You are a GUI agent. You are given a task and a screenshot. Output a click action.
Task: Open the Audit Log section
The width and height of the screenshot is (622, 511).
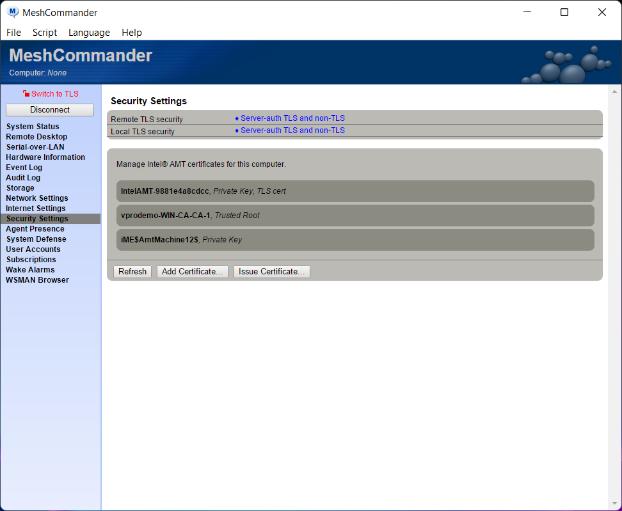(x=23, y=177)
